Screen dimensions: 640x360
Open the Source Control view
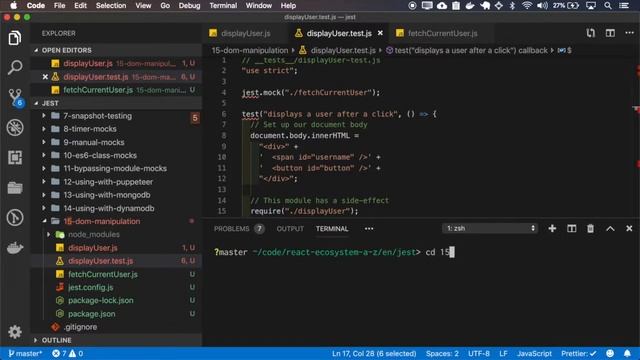[x=16, y=98]
